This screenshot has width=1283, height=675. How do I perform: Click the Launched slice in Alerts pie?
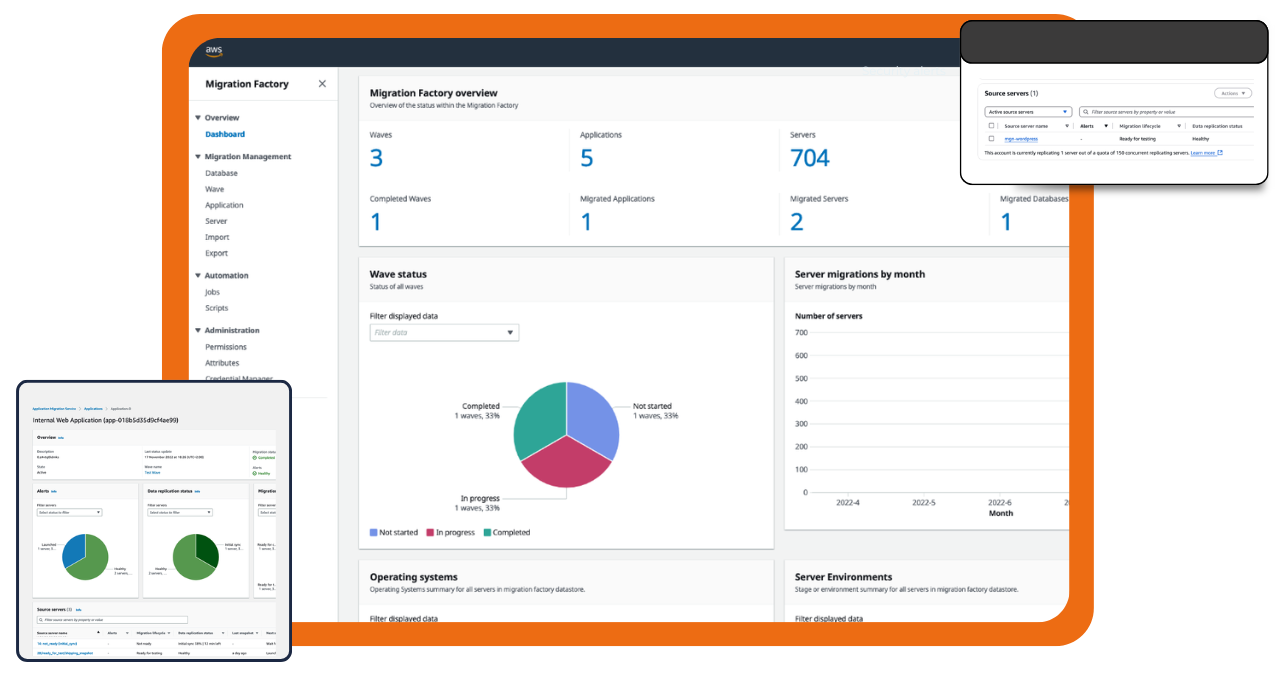tap(73, 551)
